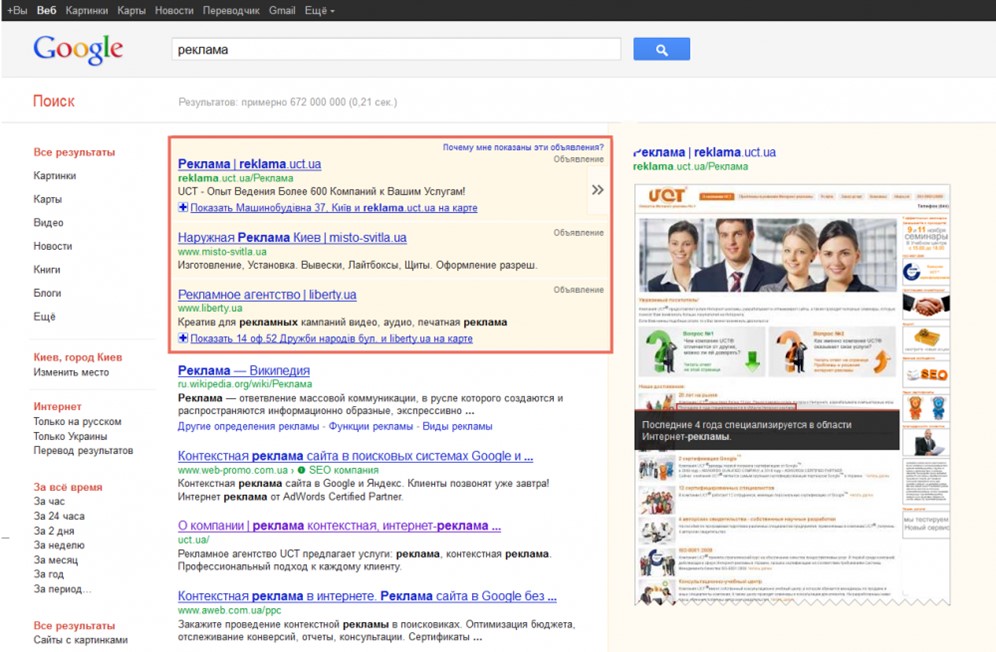
Task: Open the За период... custom date range
Action: pyautogui.click(x=61, y=590)
